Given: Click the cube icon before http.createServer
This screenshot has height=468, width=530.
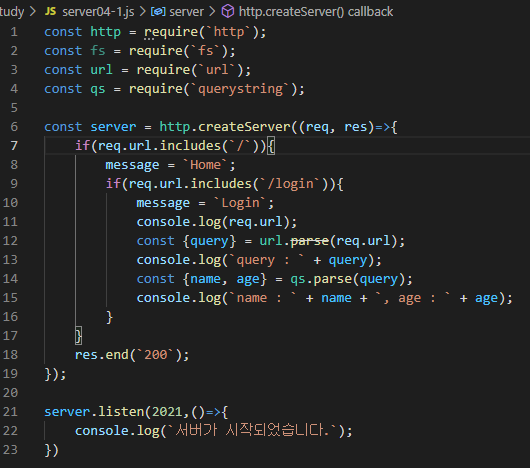Looking at the screenshot, I should pos(228,11).
